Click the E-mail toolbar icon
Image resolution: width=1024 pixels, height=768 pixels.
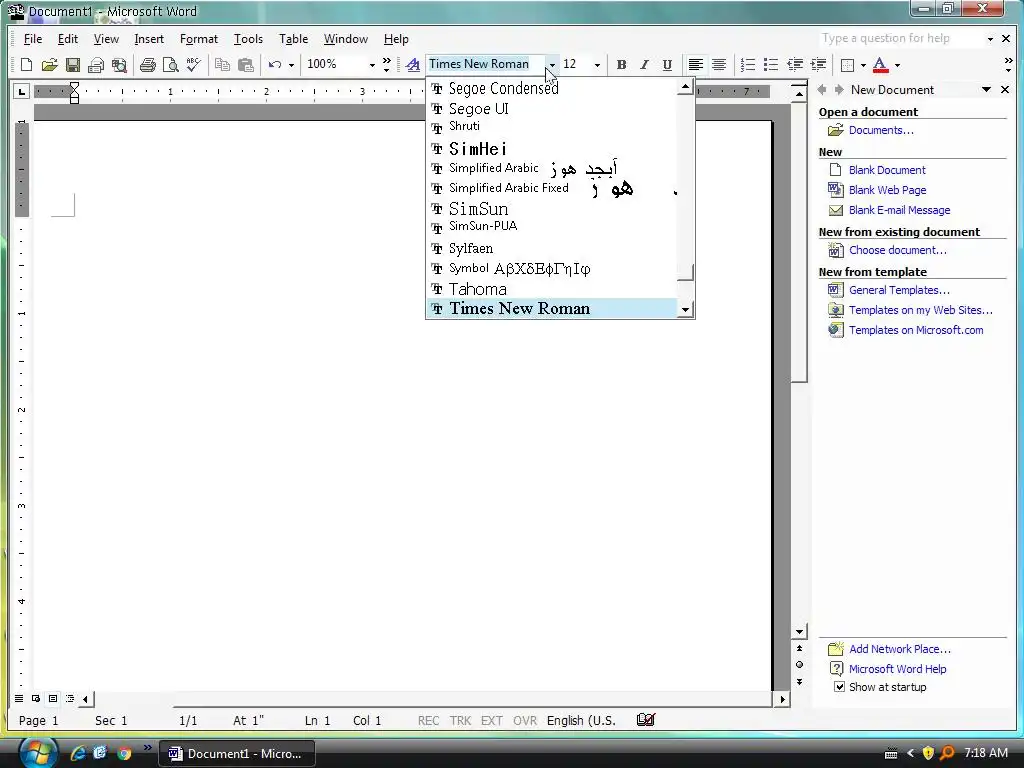pos(96,65)
